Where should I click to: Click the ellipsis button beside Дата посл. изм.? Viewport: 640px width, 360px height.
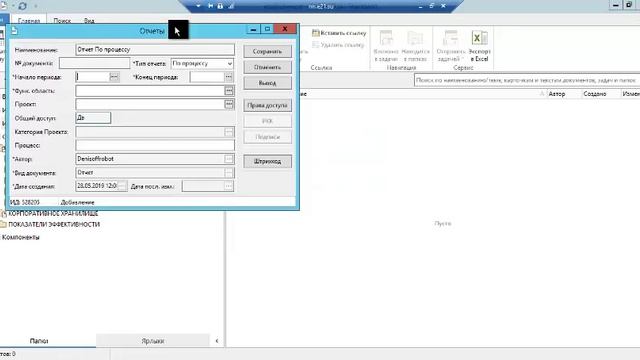click(229, 186)
